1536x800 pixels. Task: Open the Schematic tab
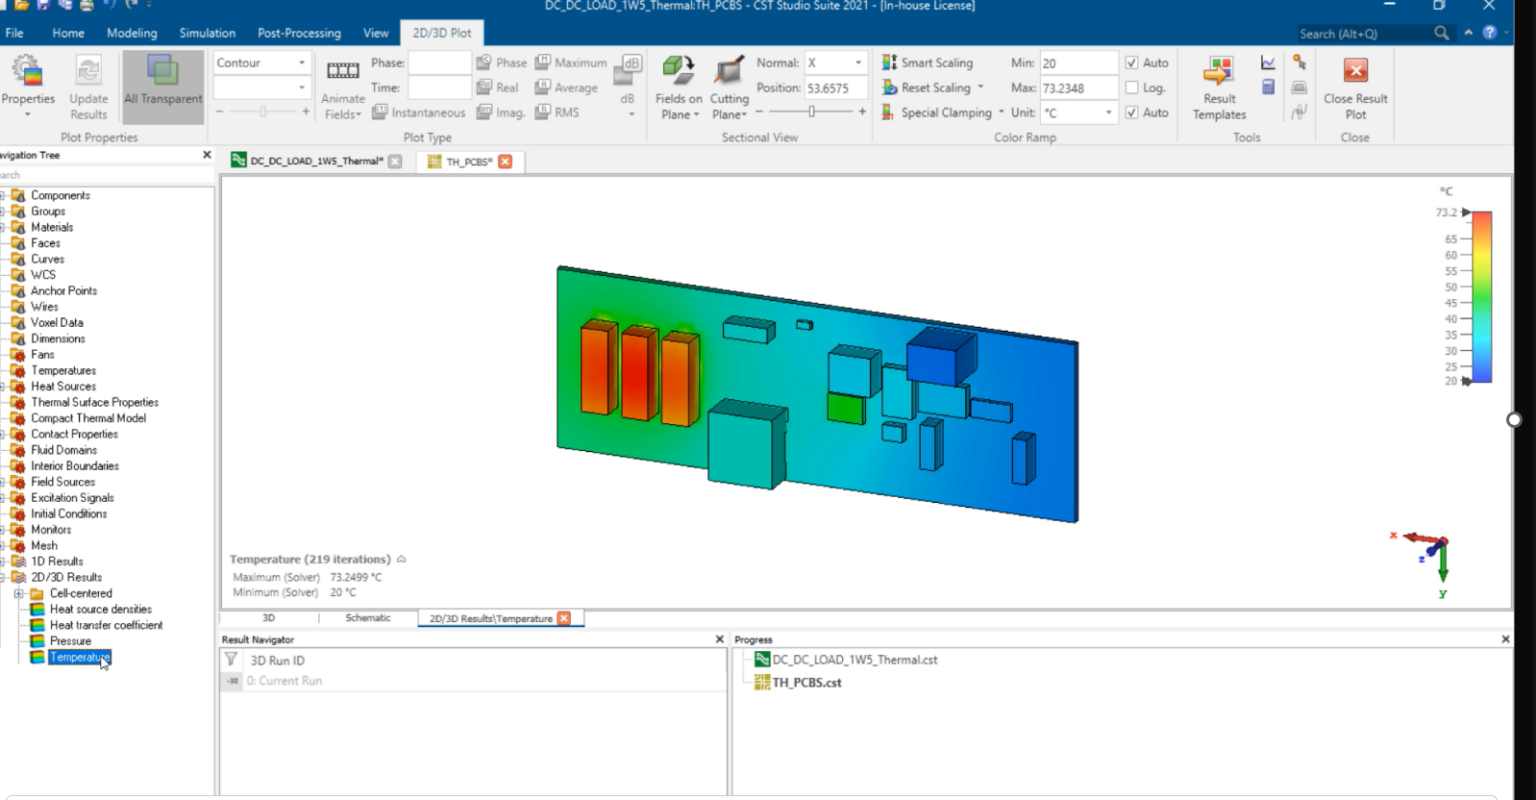tap(367, 618)
